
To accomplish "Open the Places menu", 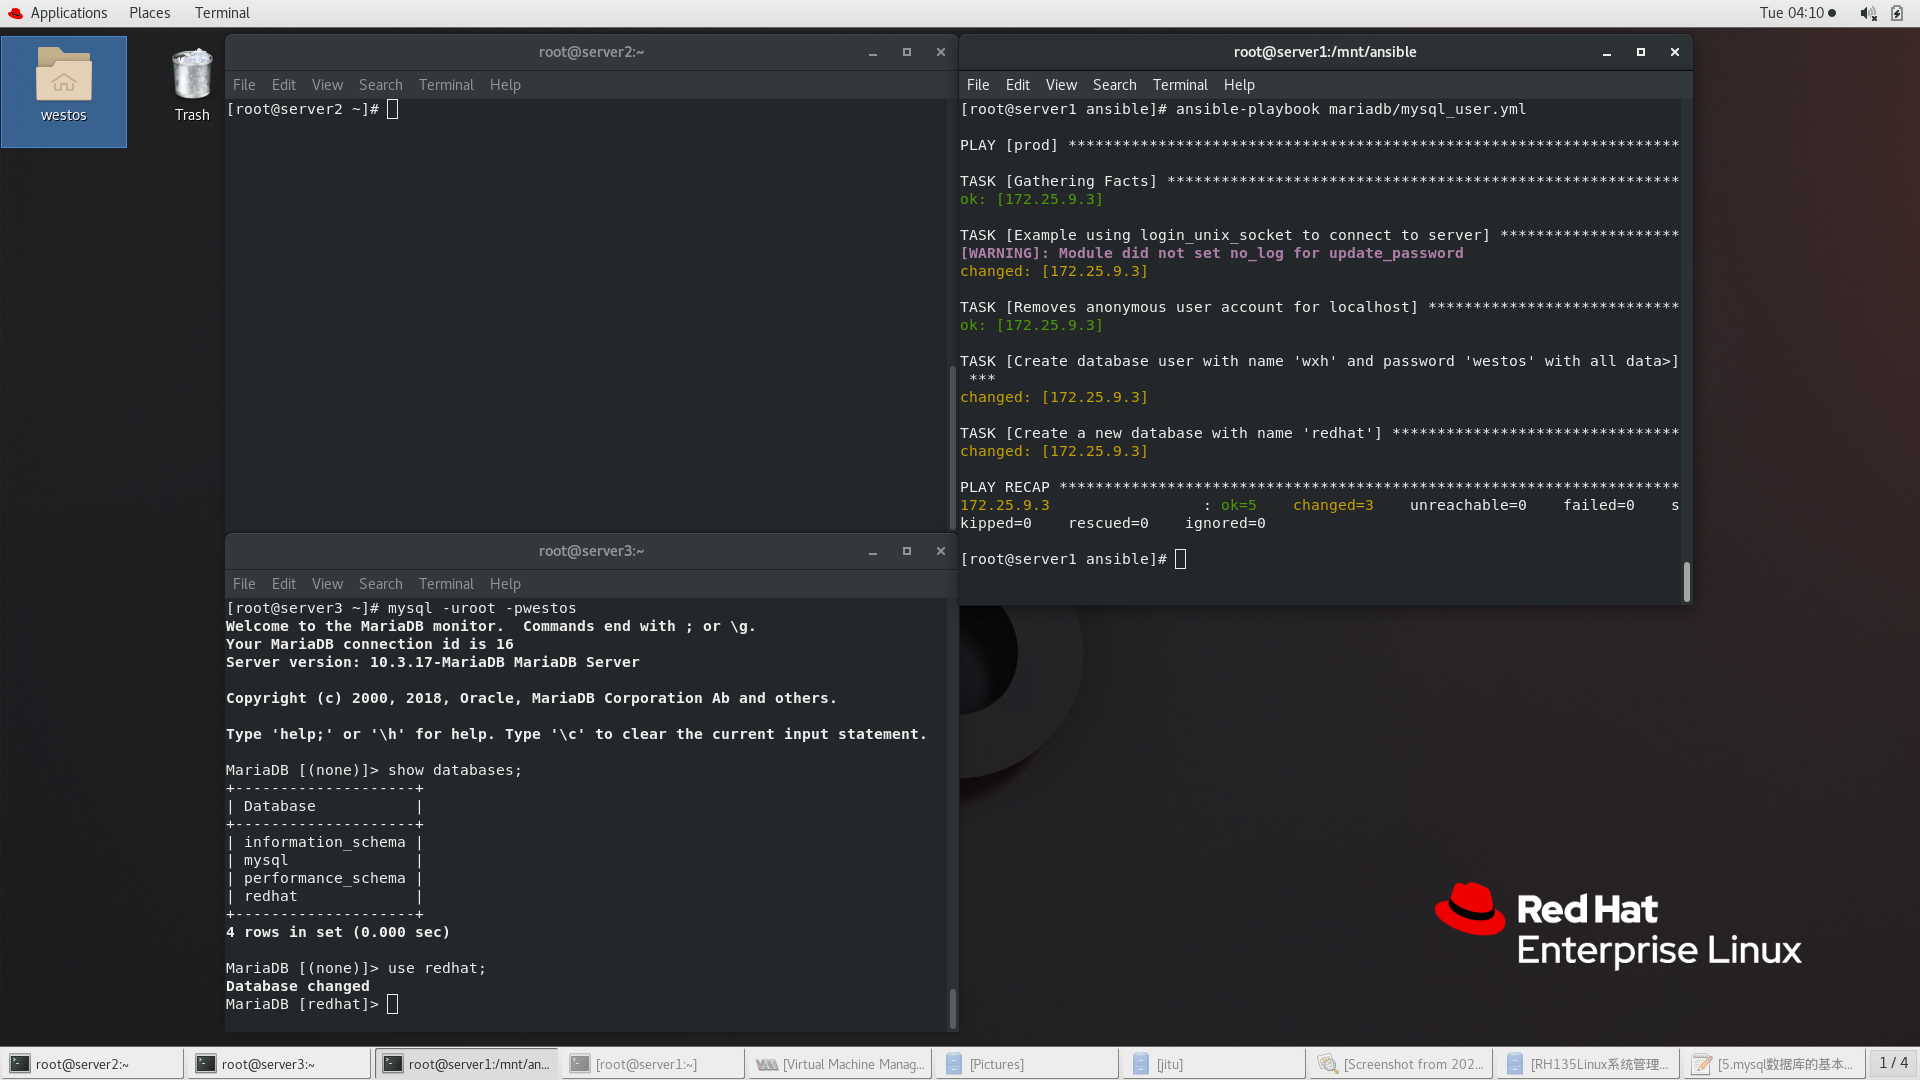I will [x=149, y=13].
